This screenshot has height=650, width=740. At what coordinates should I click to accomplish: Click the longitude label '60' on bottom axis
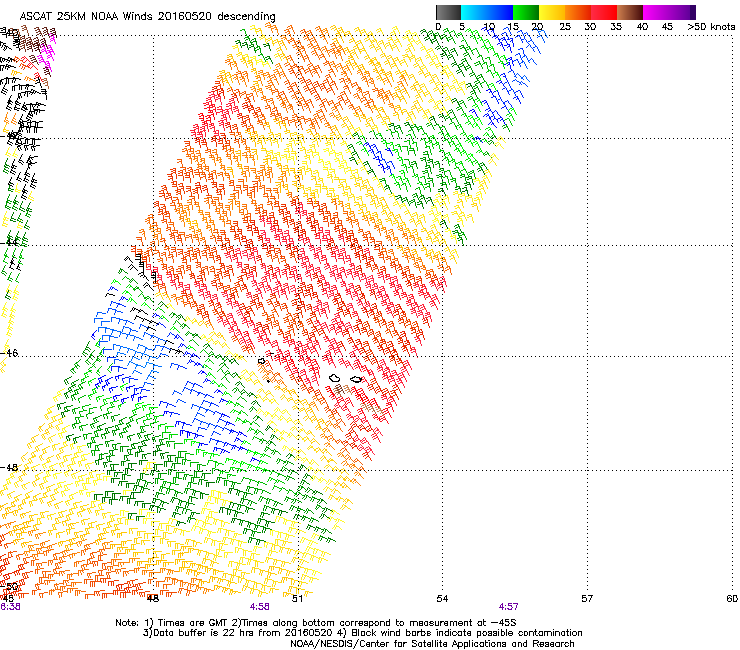tap(732, 598)
